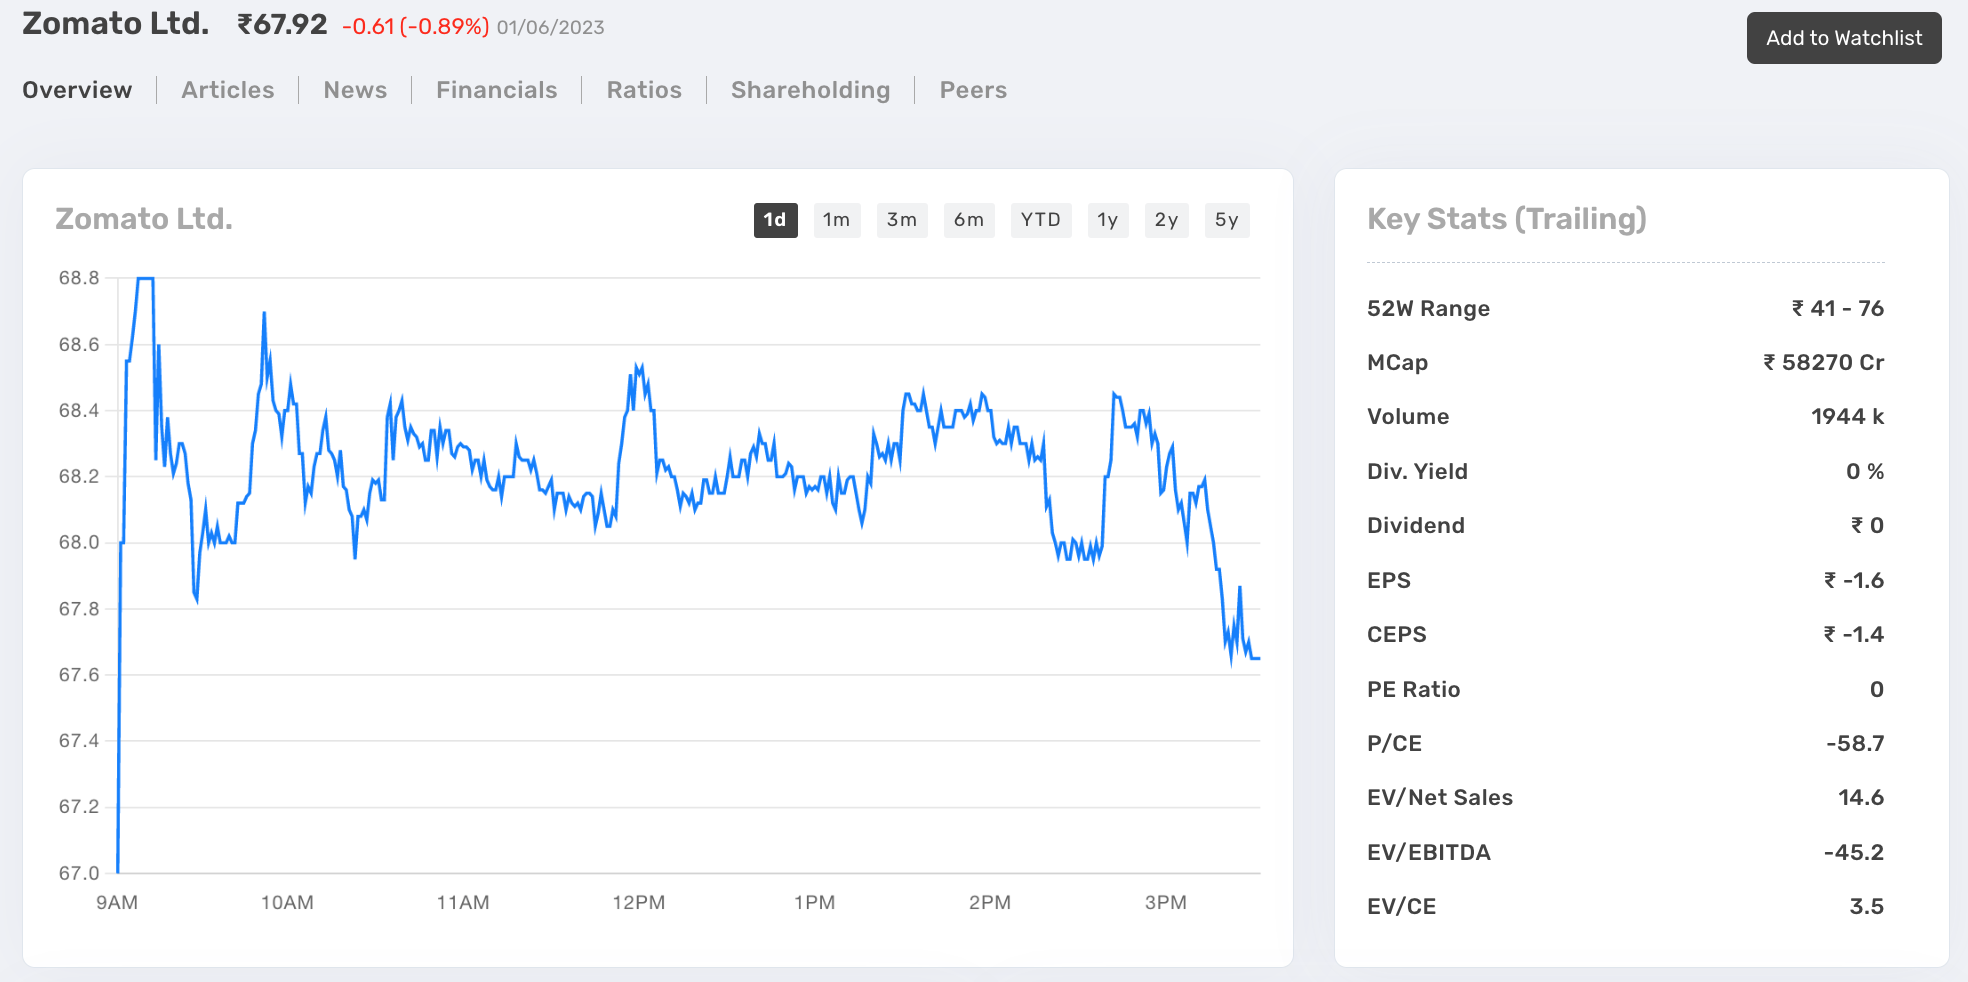Screen dimensions: 1968x982
Task: Select the 1d chart range
Action: pyautogui.click(x=775, y=220)
